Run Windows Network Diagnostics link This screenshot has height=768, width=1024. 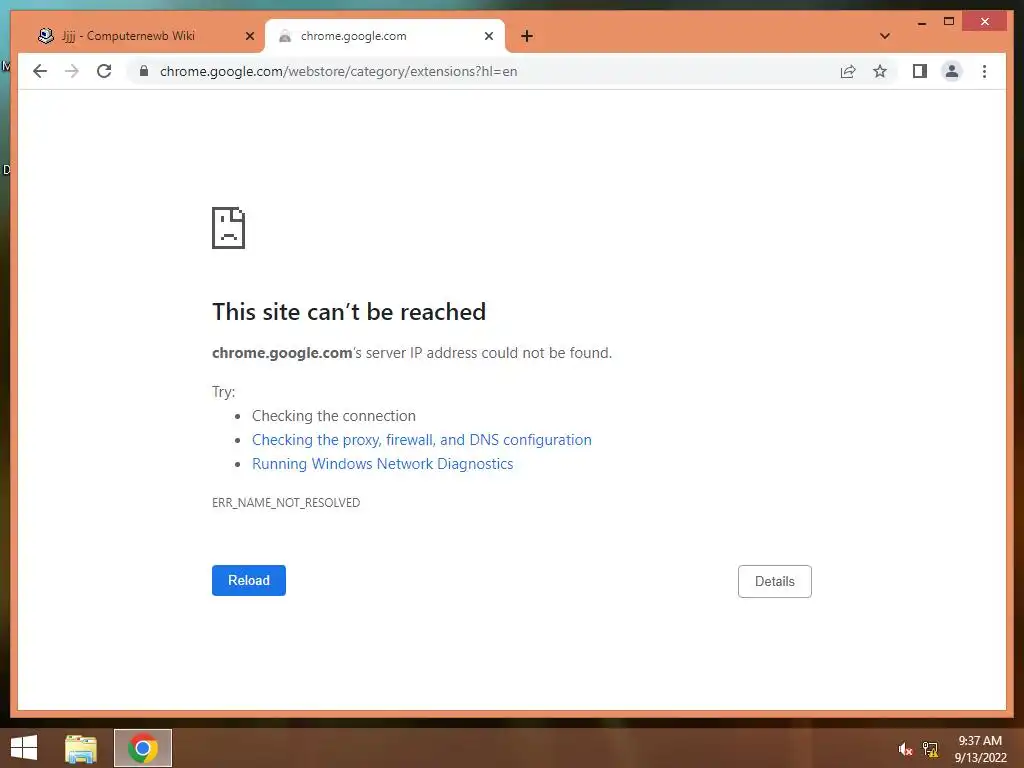[383, 464]
